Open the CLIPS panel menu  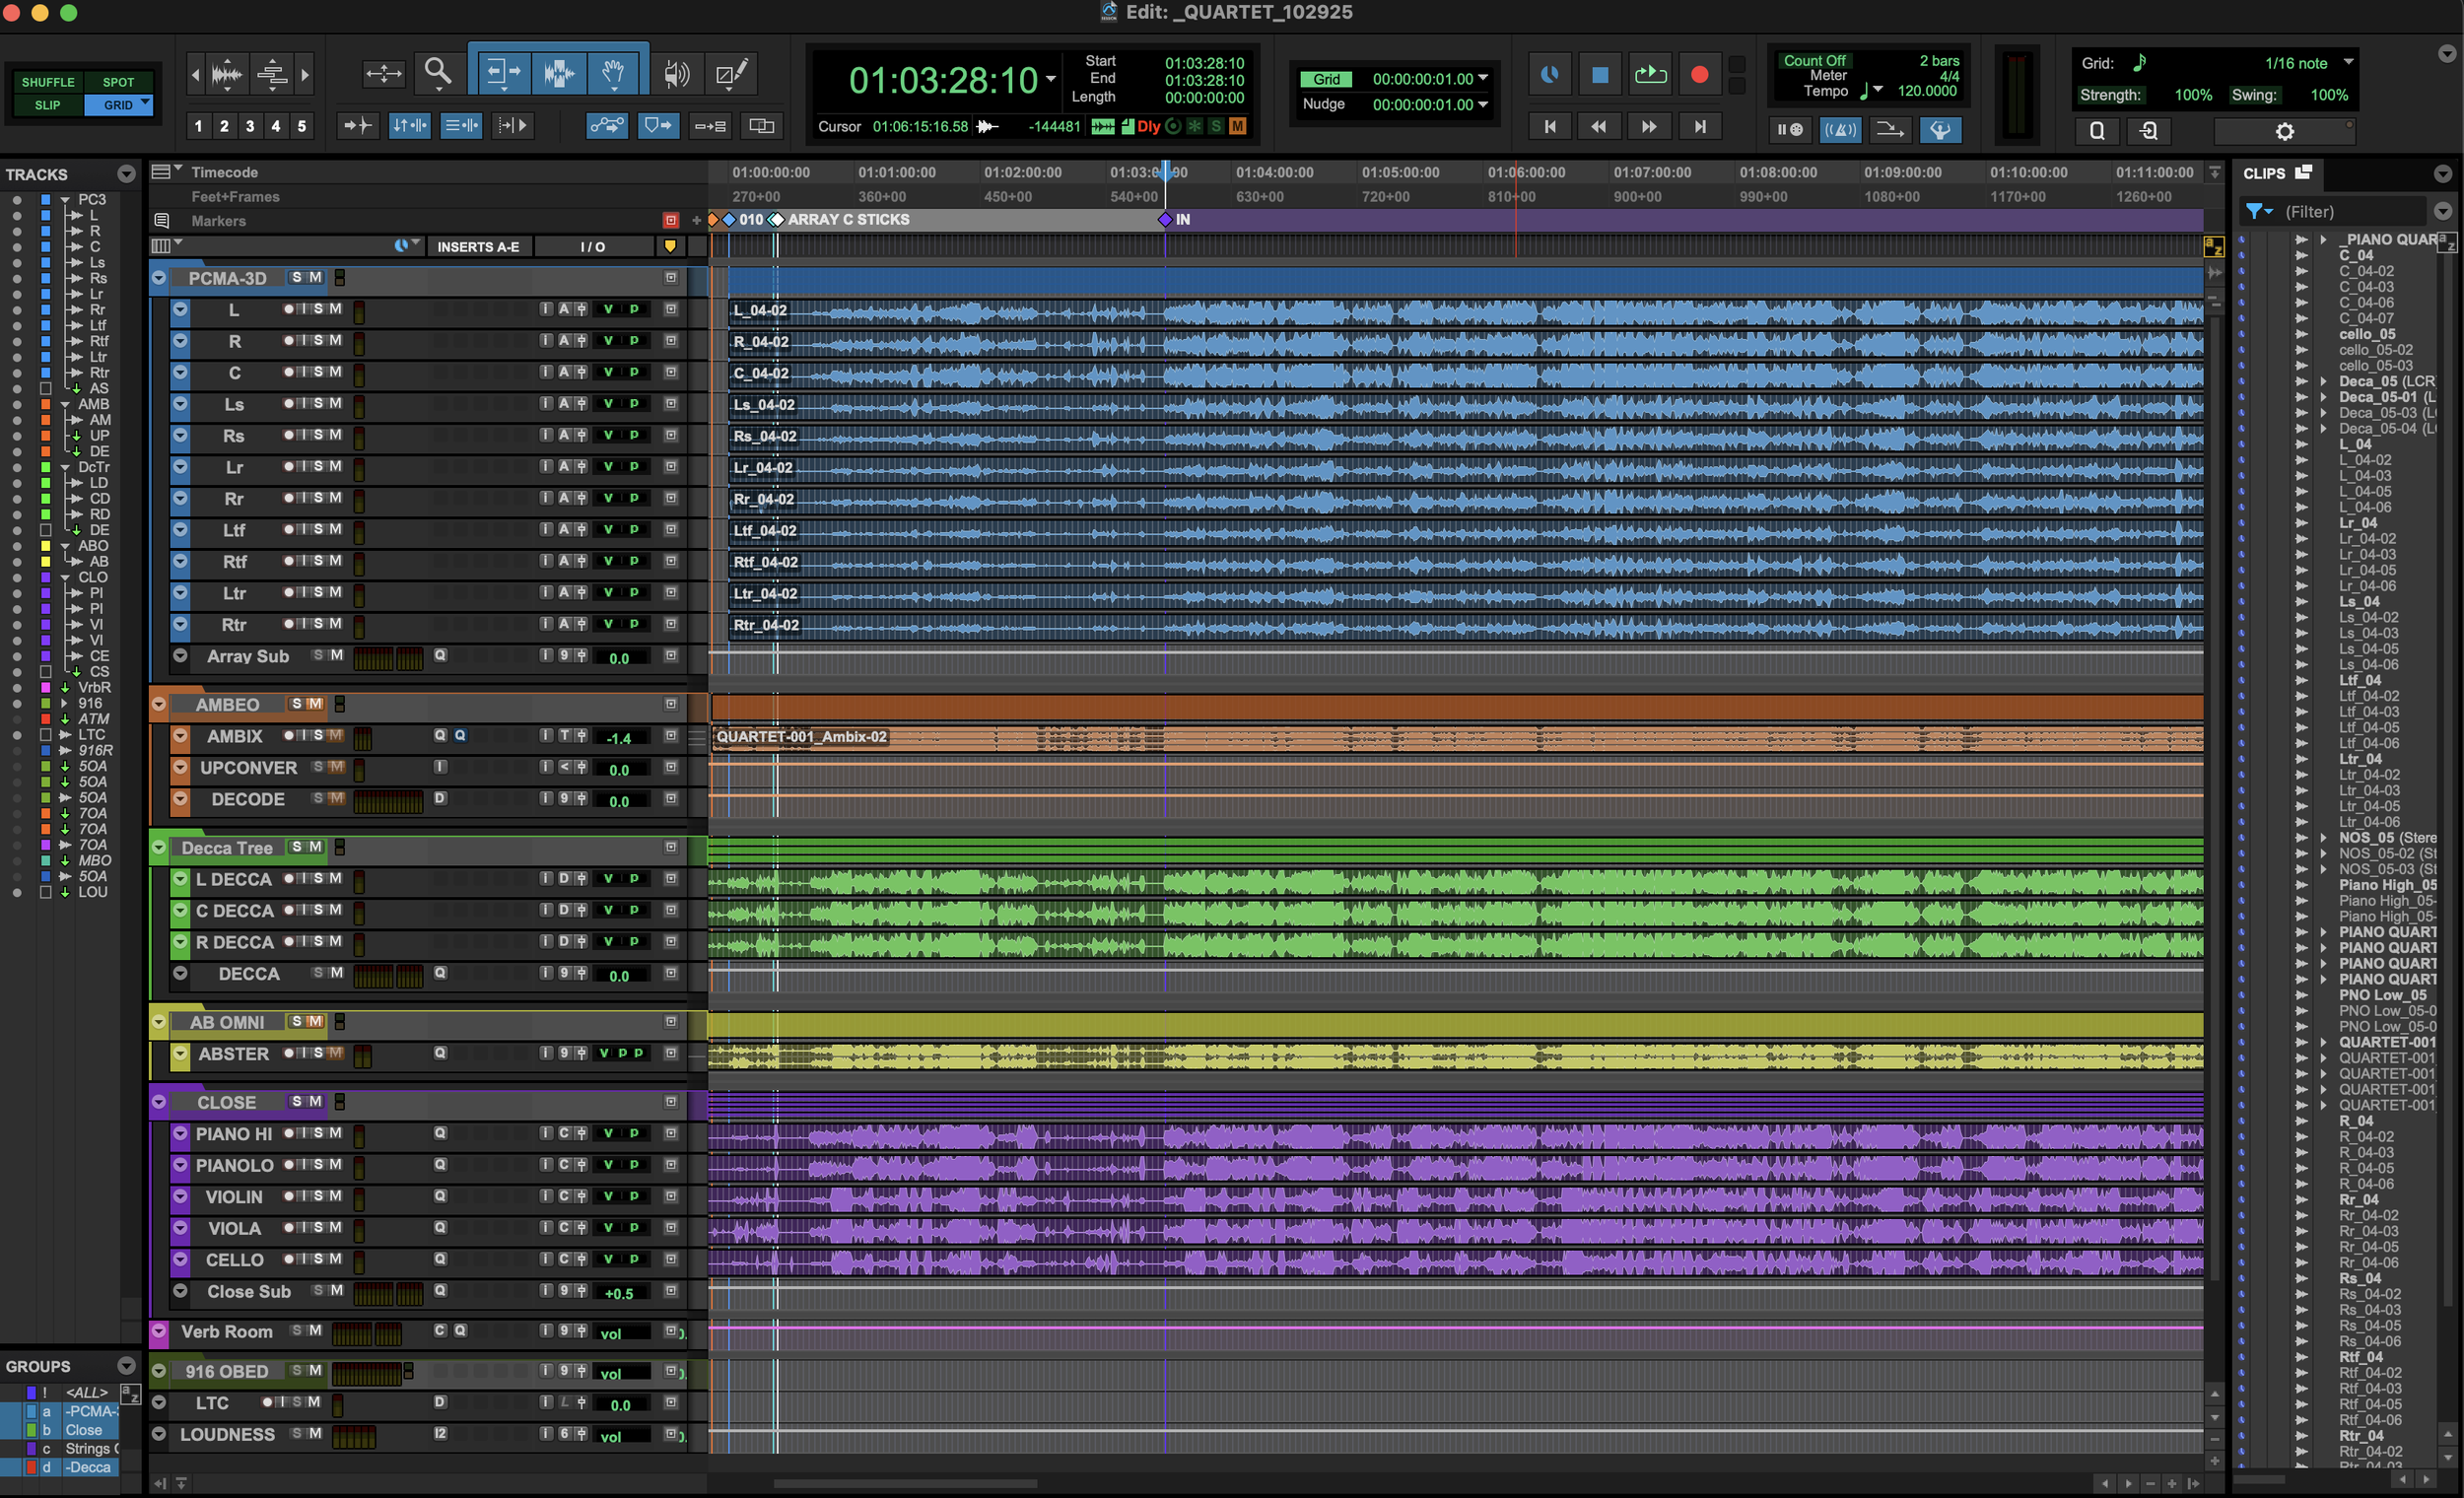coord(2444,172)
